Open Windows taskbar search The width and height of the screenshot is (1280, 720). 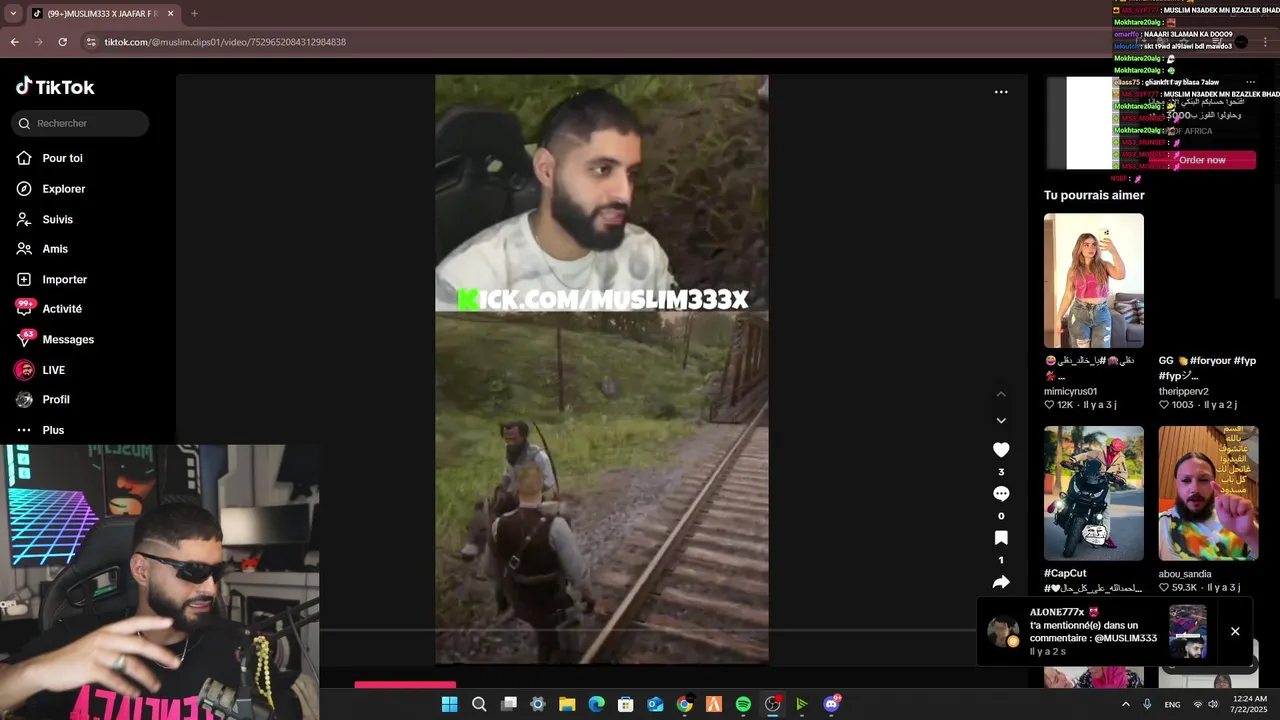coord(479,704)
